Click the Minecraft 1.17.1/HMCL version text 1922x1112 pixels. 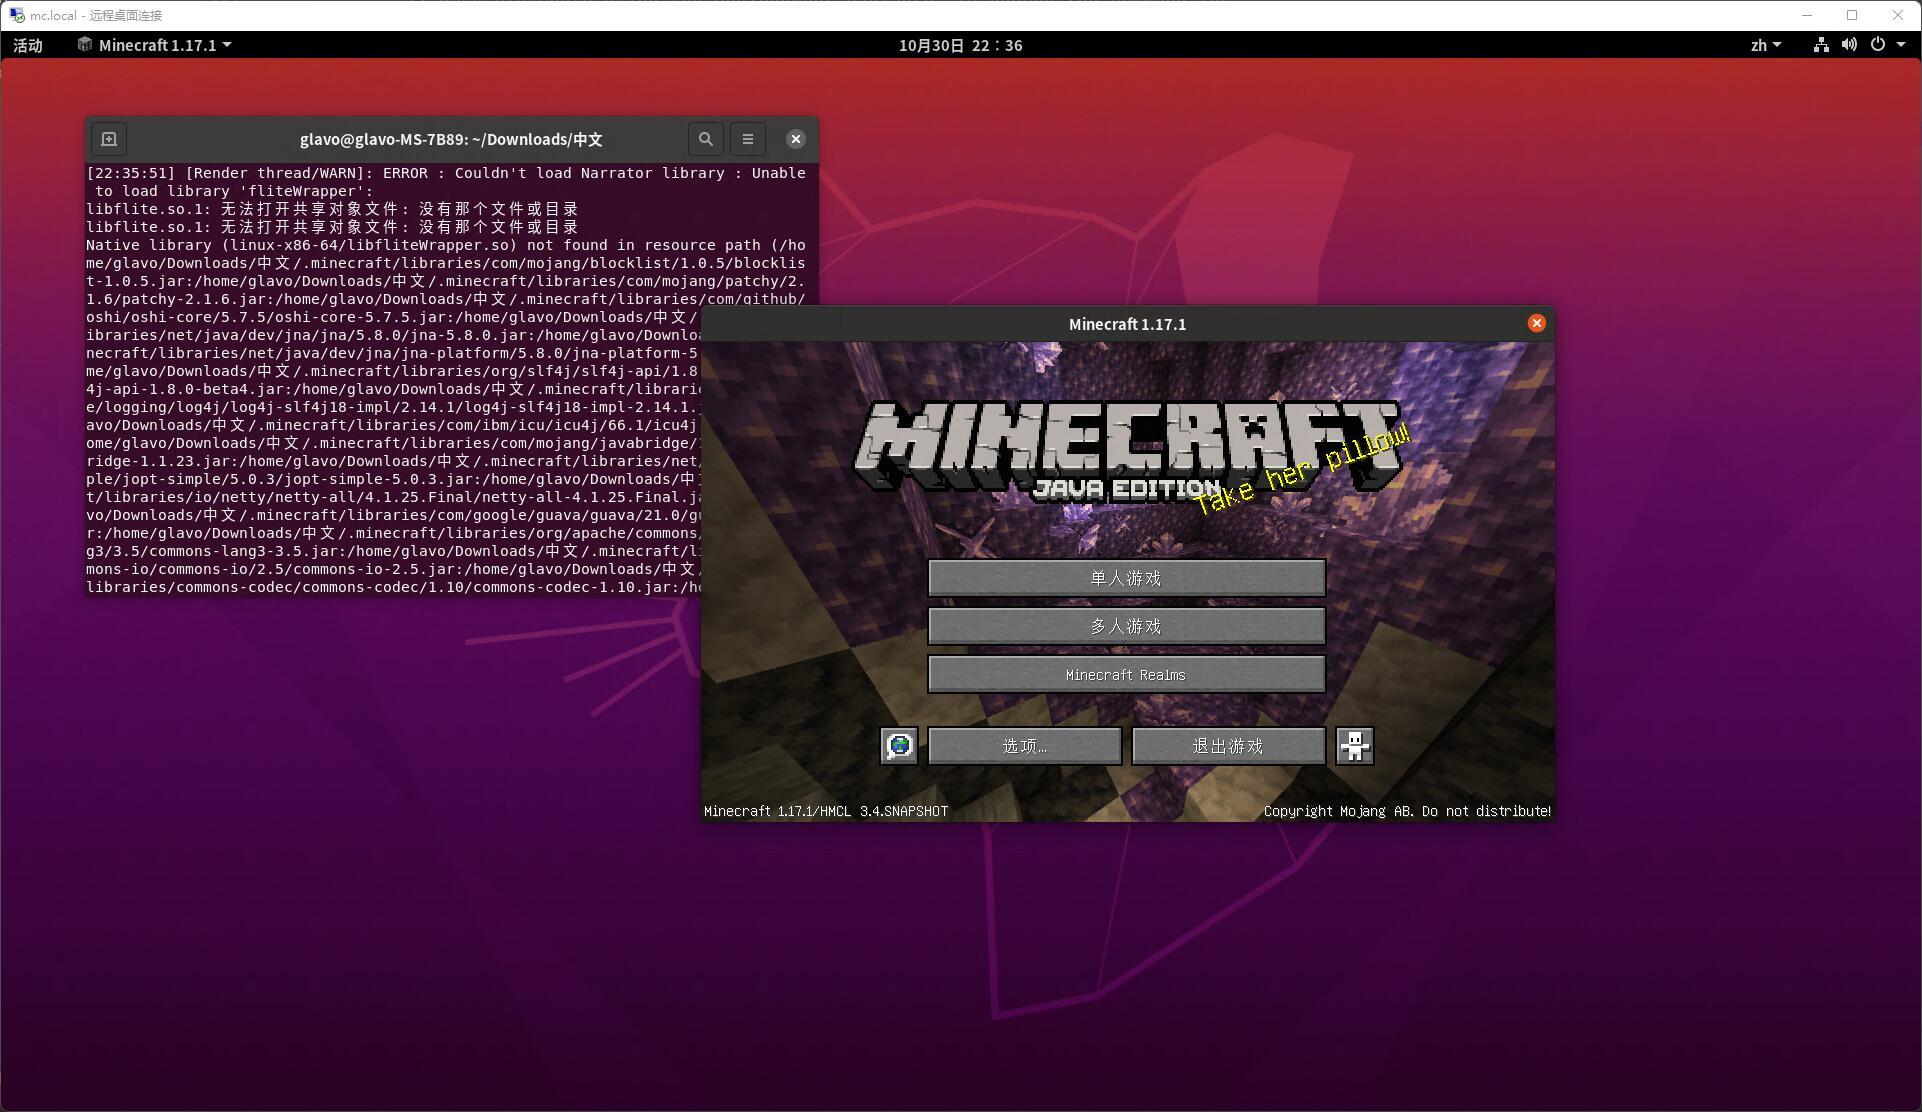coord(826,811)
